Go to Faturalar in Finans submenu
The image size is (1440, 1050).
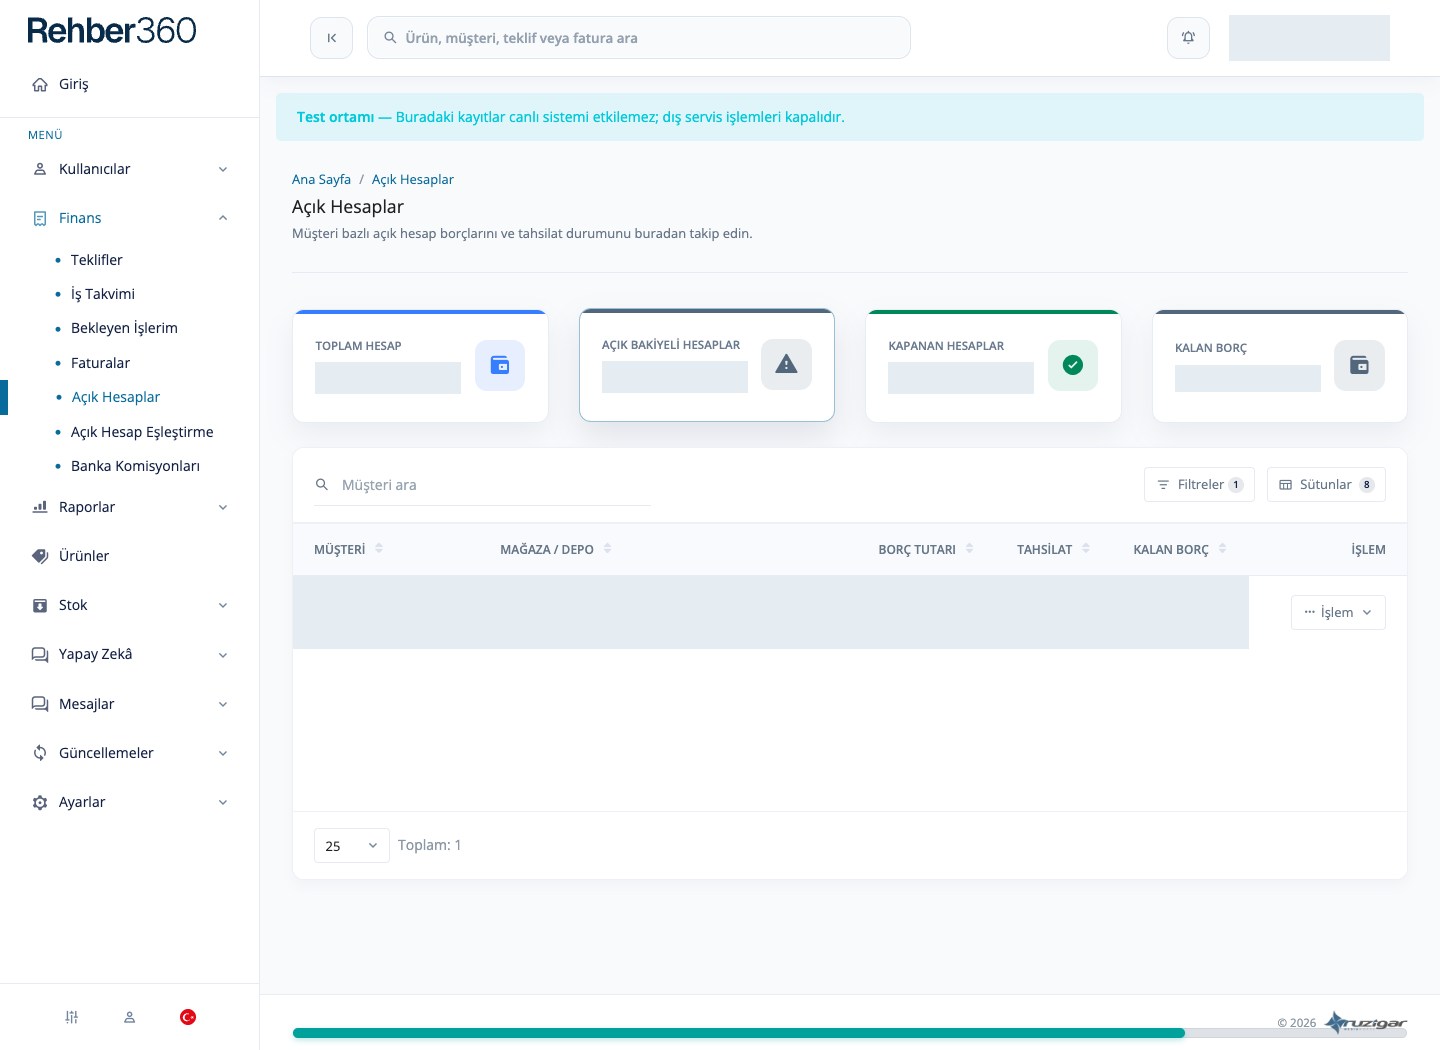(100, 363)
